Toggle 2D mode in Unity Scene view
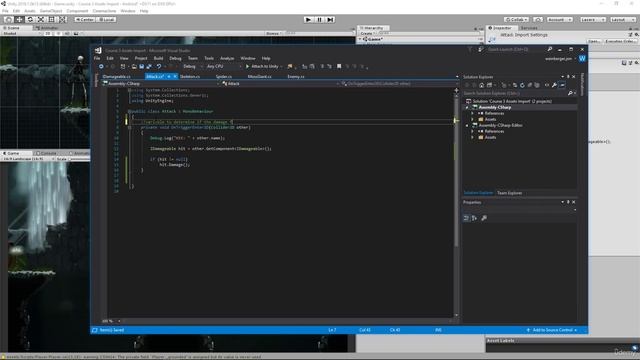The width and height of the screenshot is (640, 360). 48,33
